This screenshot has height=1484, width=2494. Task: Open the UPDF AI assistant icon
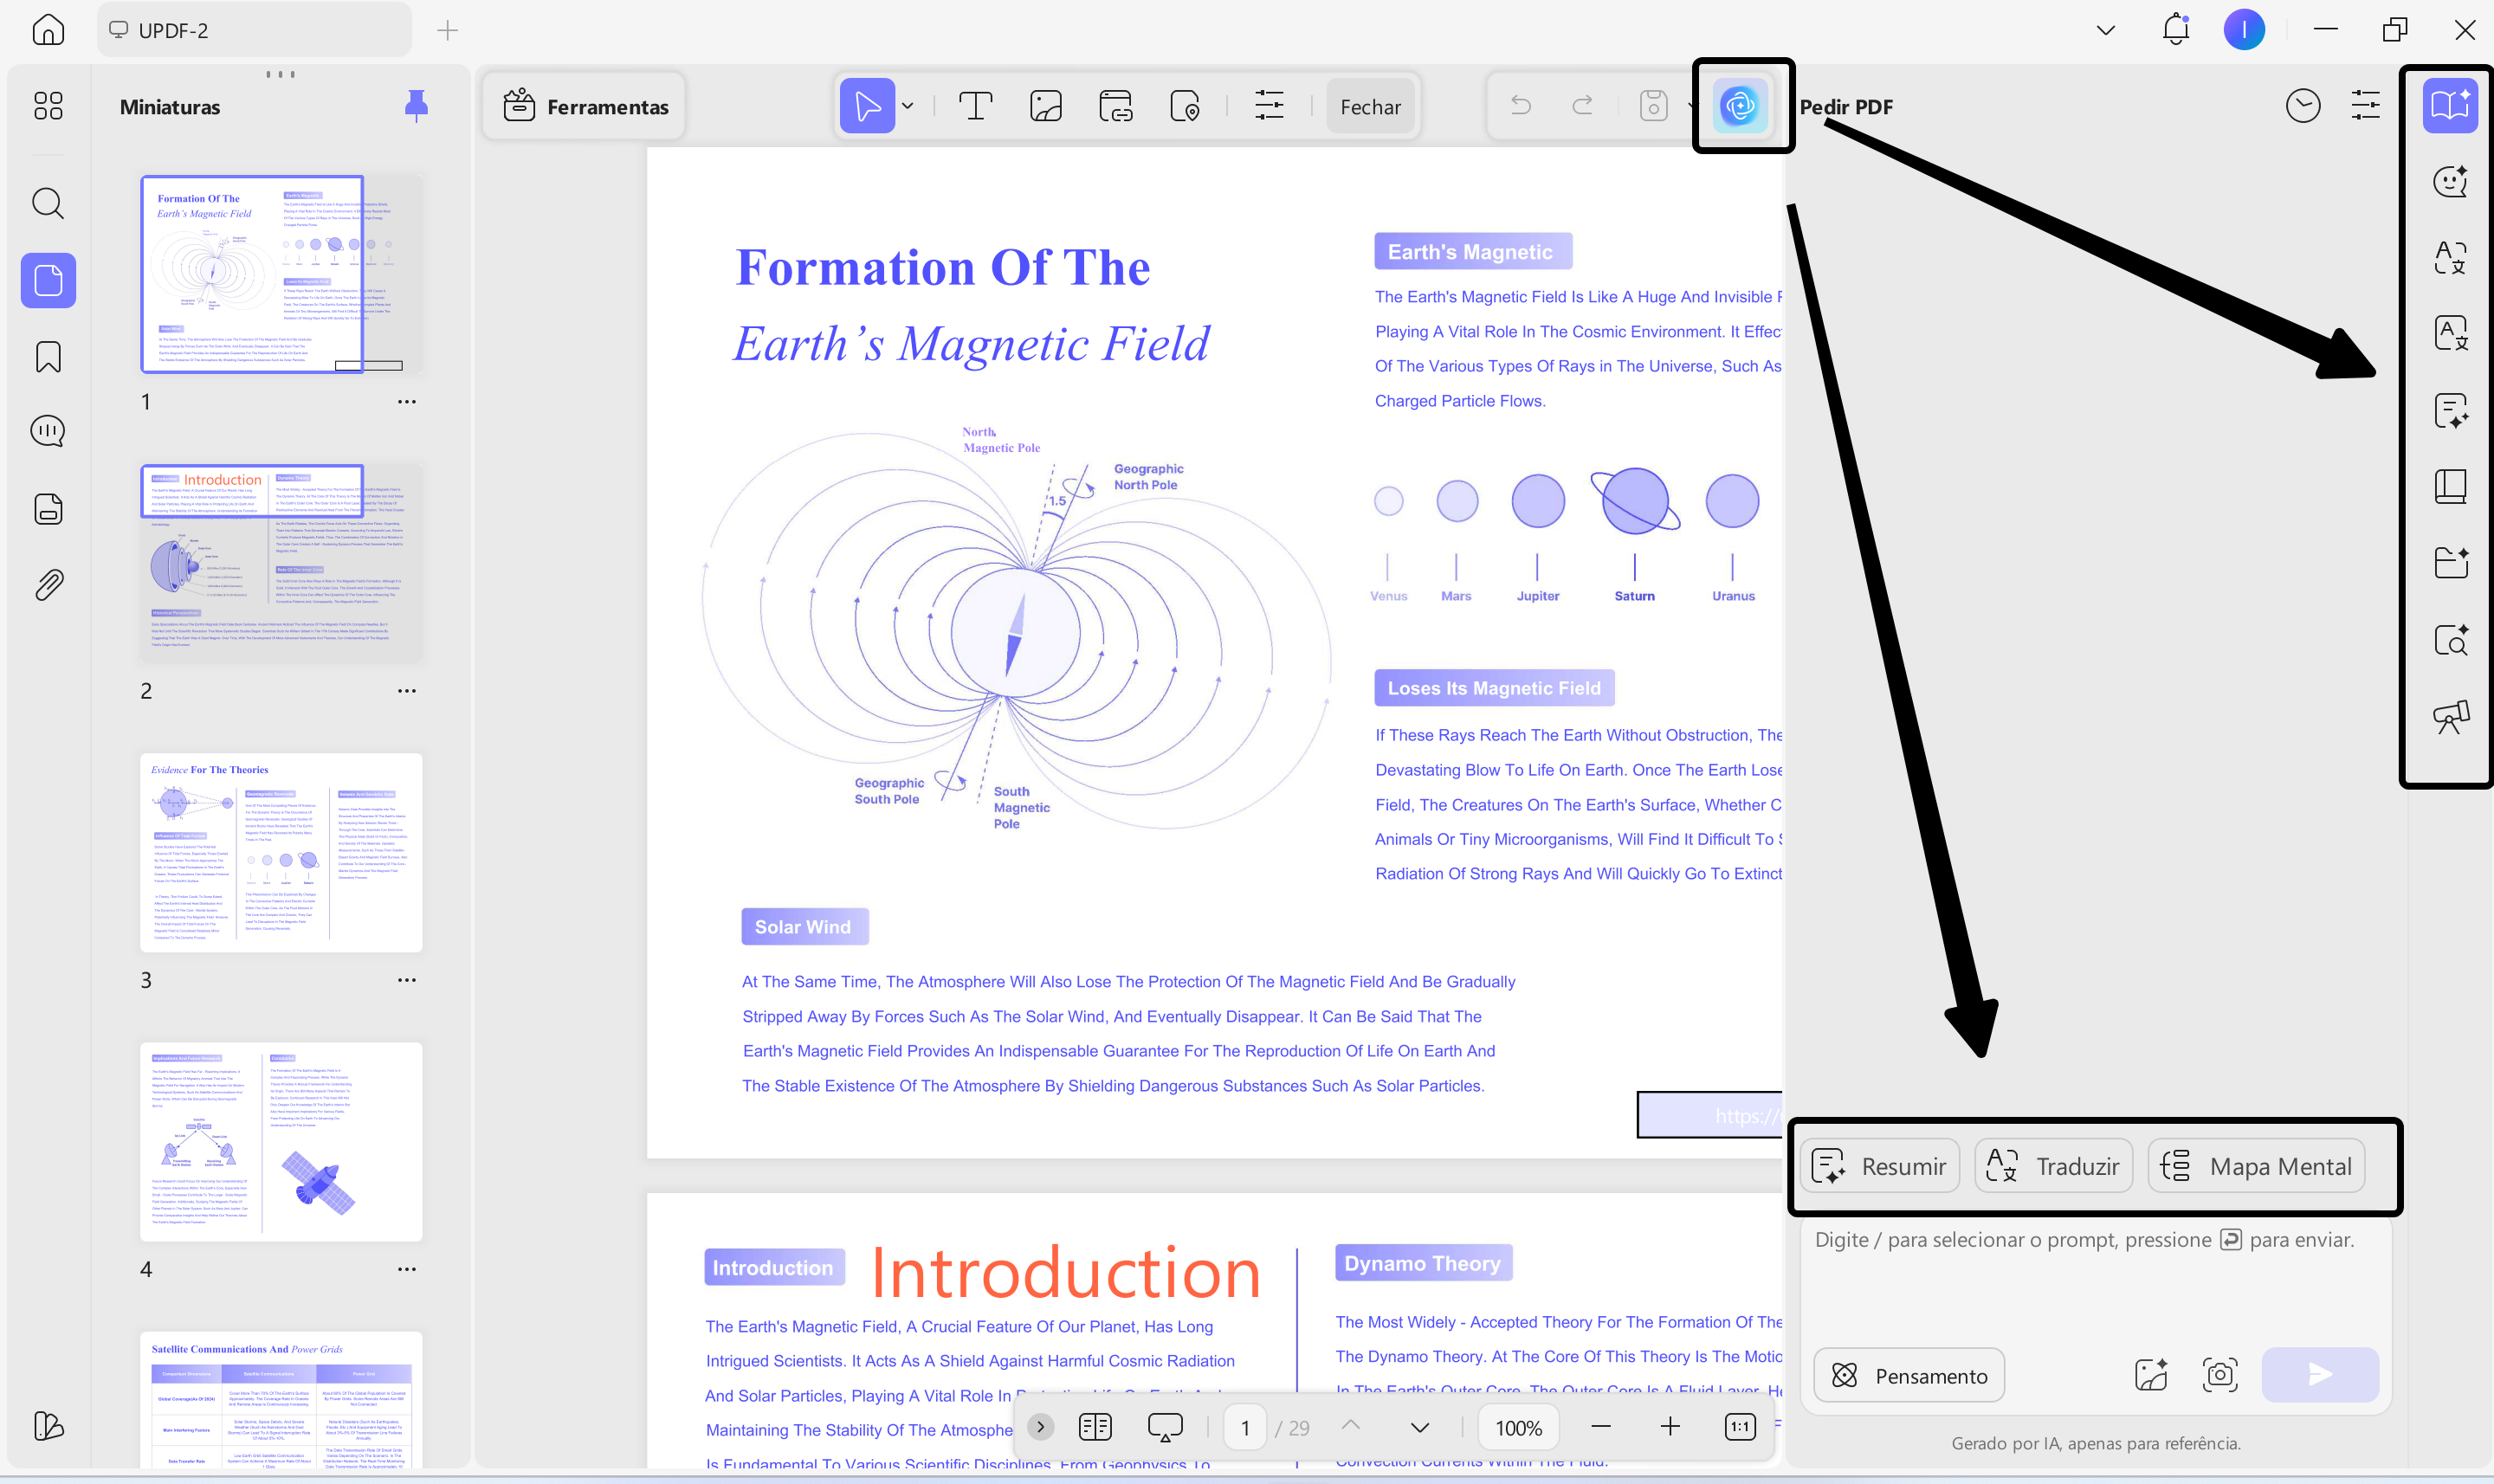1741,106
